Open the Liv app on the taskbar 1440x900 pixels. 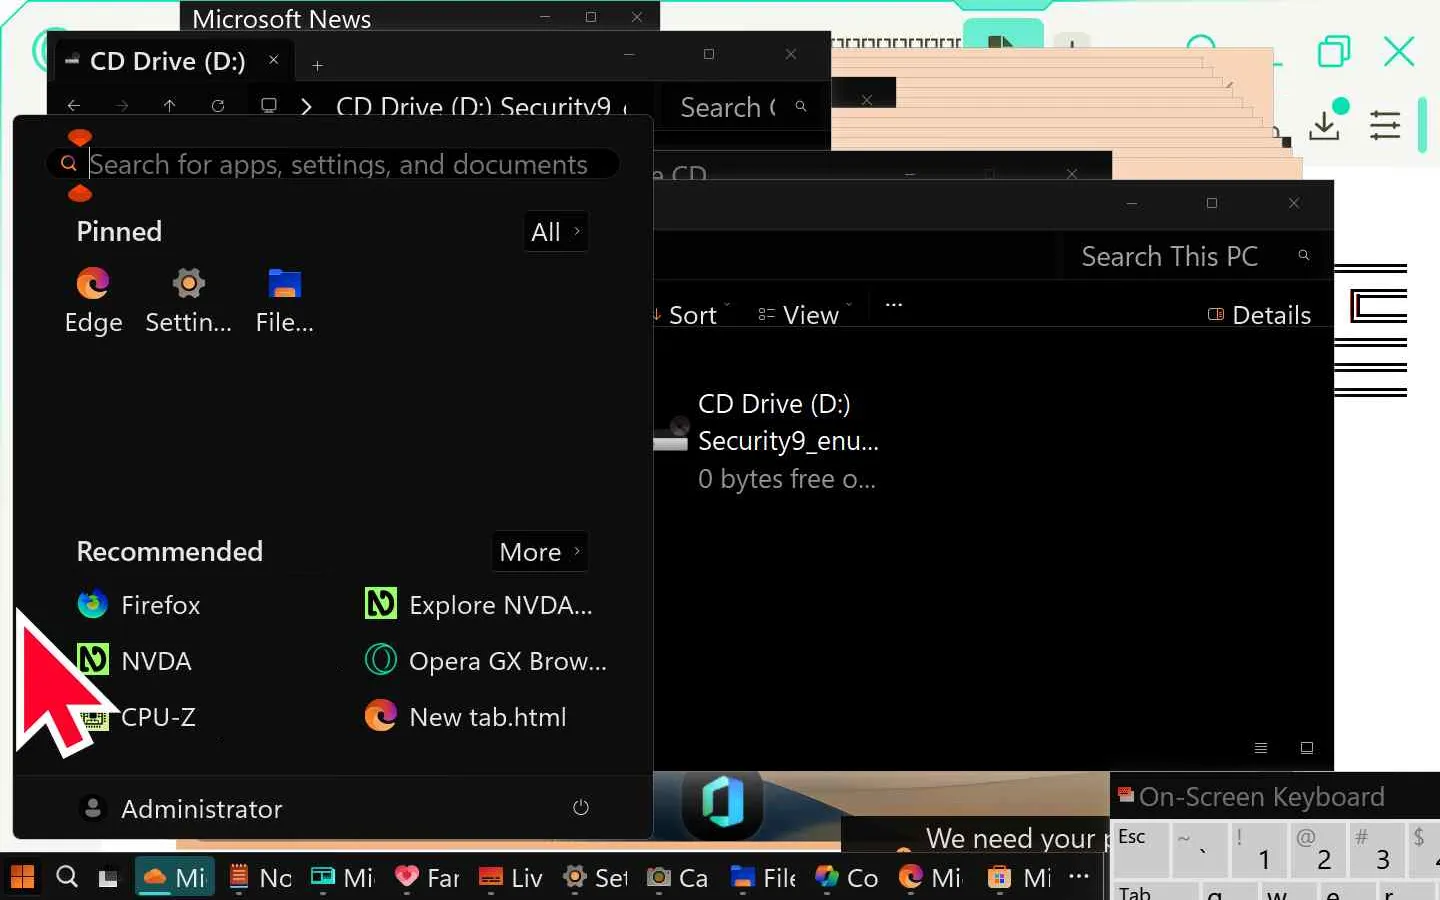pos(511,878)
